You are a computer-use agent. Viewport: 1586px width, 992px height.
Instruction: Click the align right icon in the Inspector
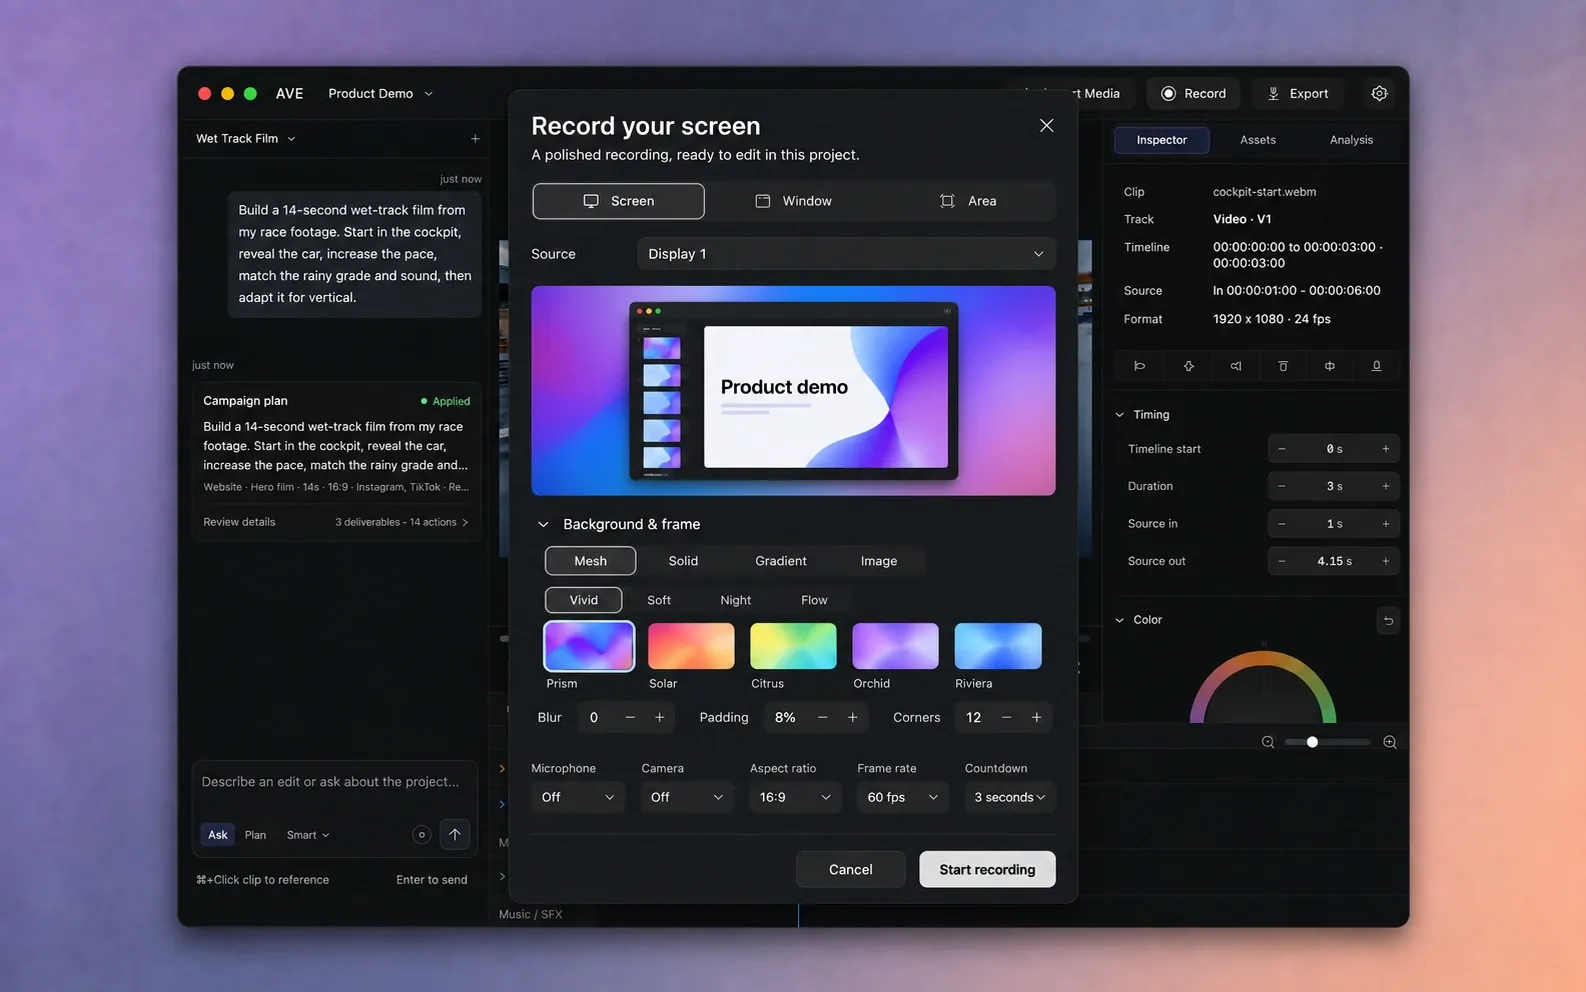[1236, 366]
